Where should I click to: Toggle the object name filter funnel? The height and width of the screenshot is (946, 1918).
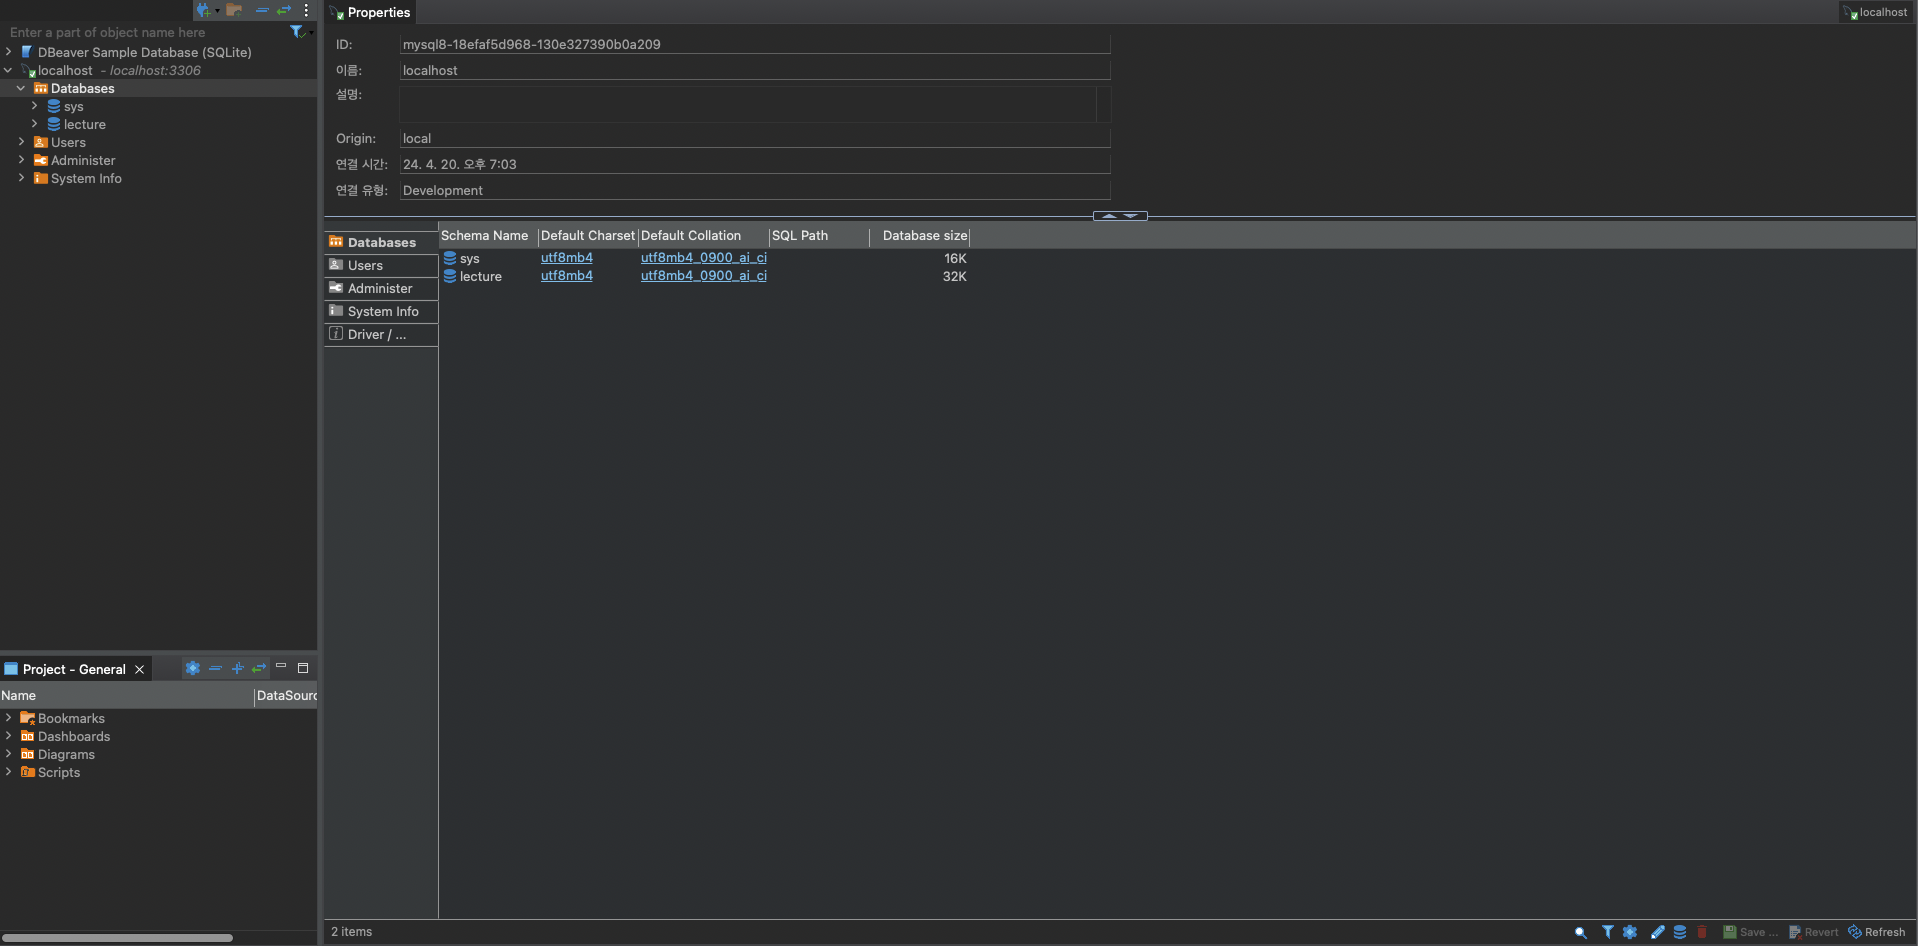tap(299, 32)
